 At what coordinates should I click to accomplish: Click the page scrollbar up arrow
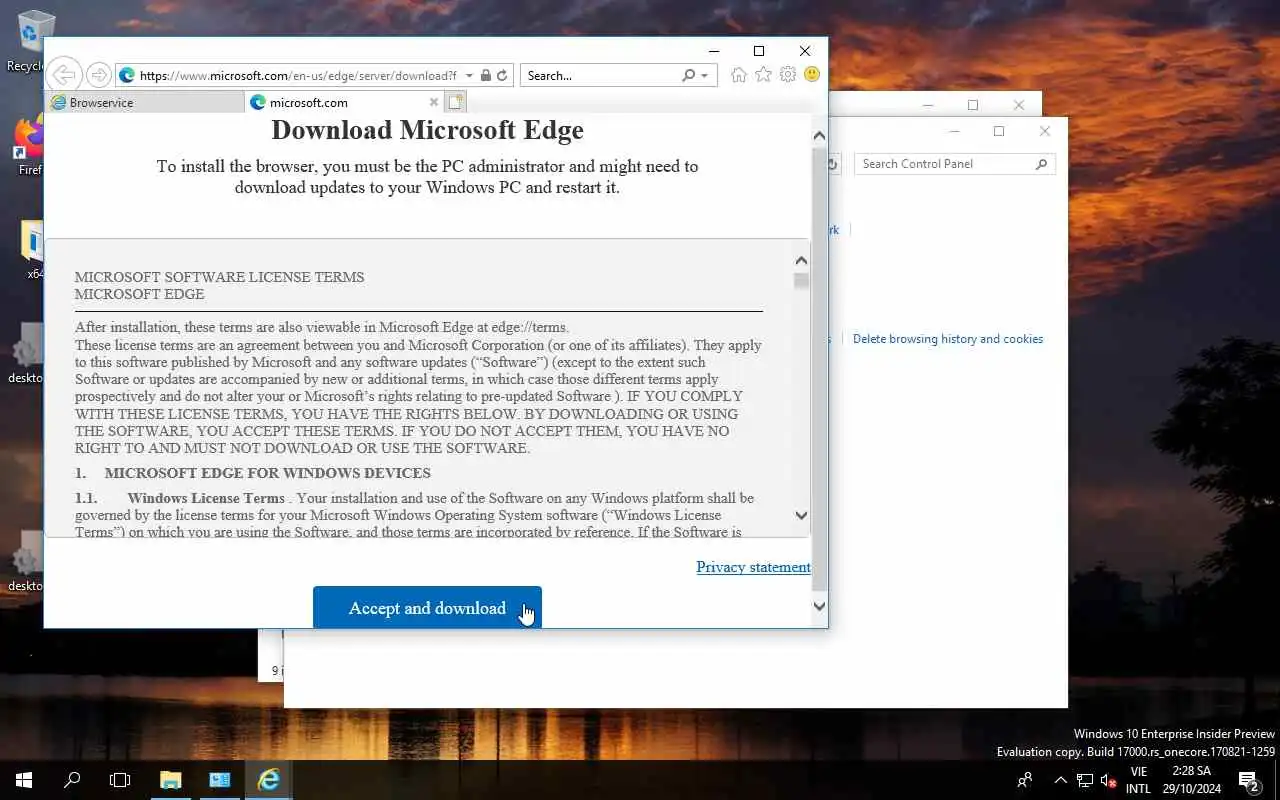point(819,135)
